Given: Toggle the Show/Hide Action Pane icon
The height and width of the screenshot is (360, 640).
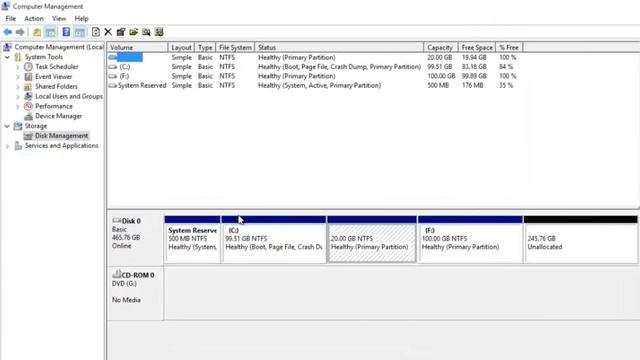Looking at the screenshot, I should click(80, 32).
